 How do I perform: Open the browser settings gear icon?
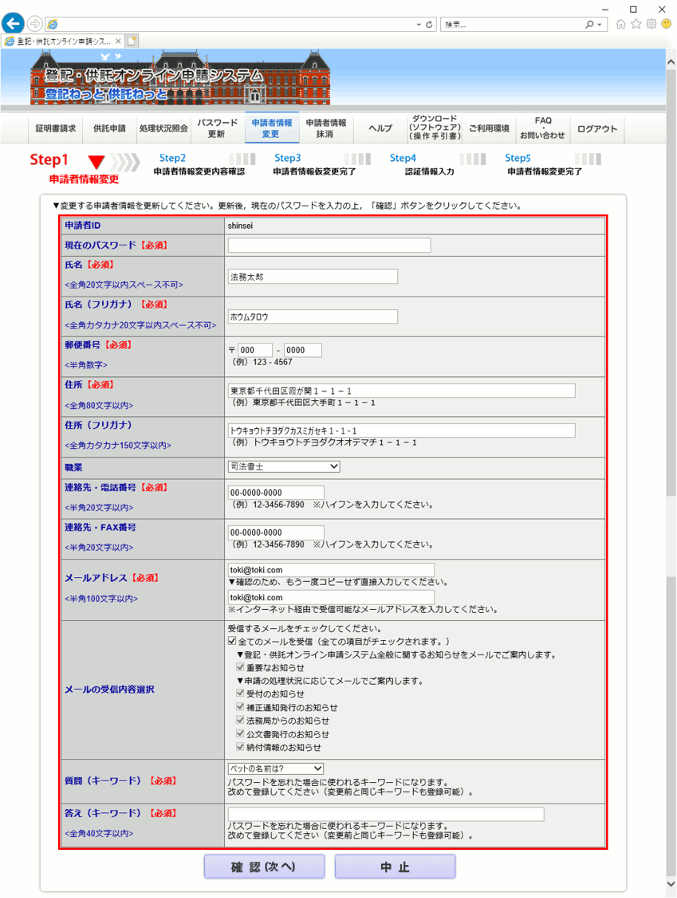(x=651, y=24)
